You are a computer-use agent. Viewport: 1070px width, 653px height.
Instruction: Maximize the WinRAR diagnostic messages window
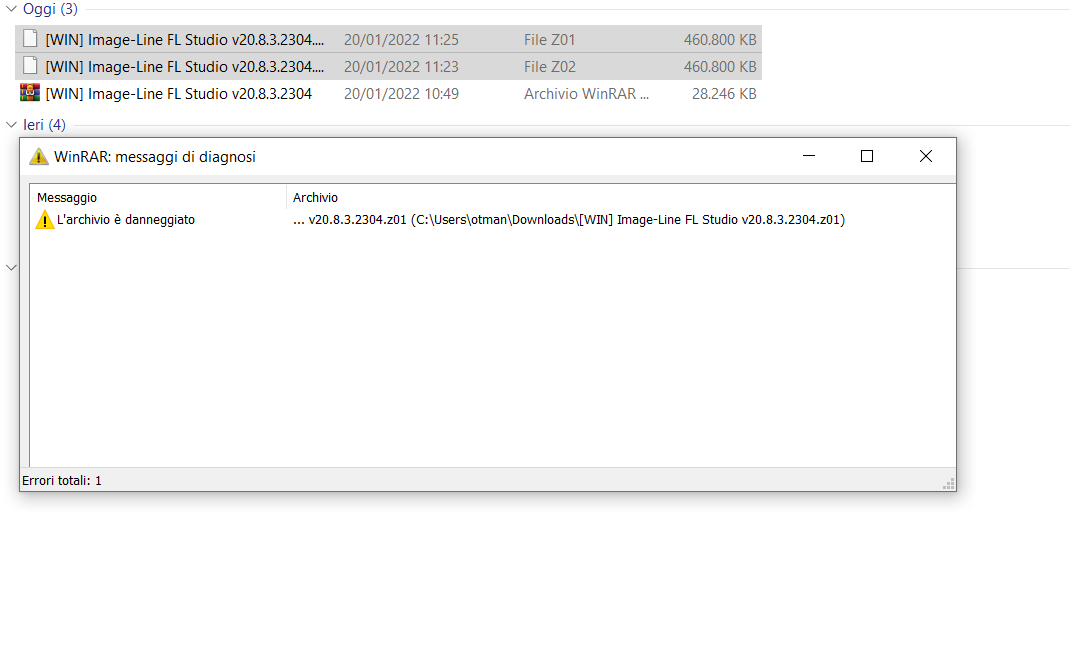tap(867, 156)
